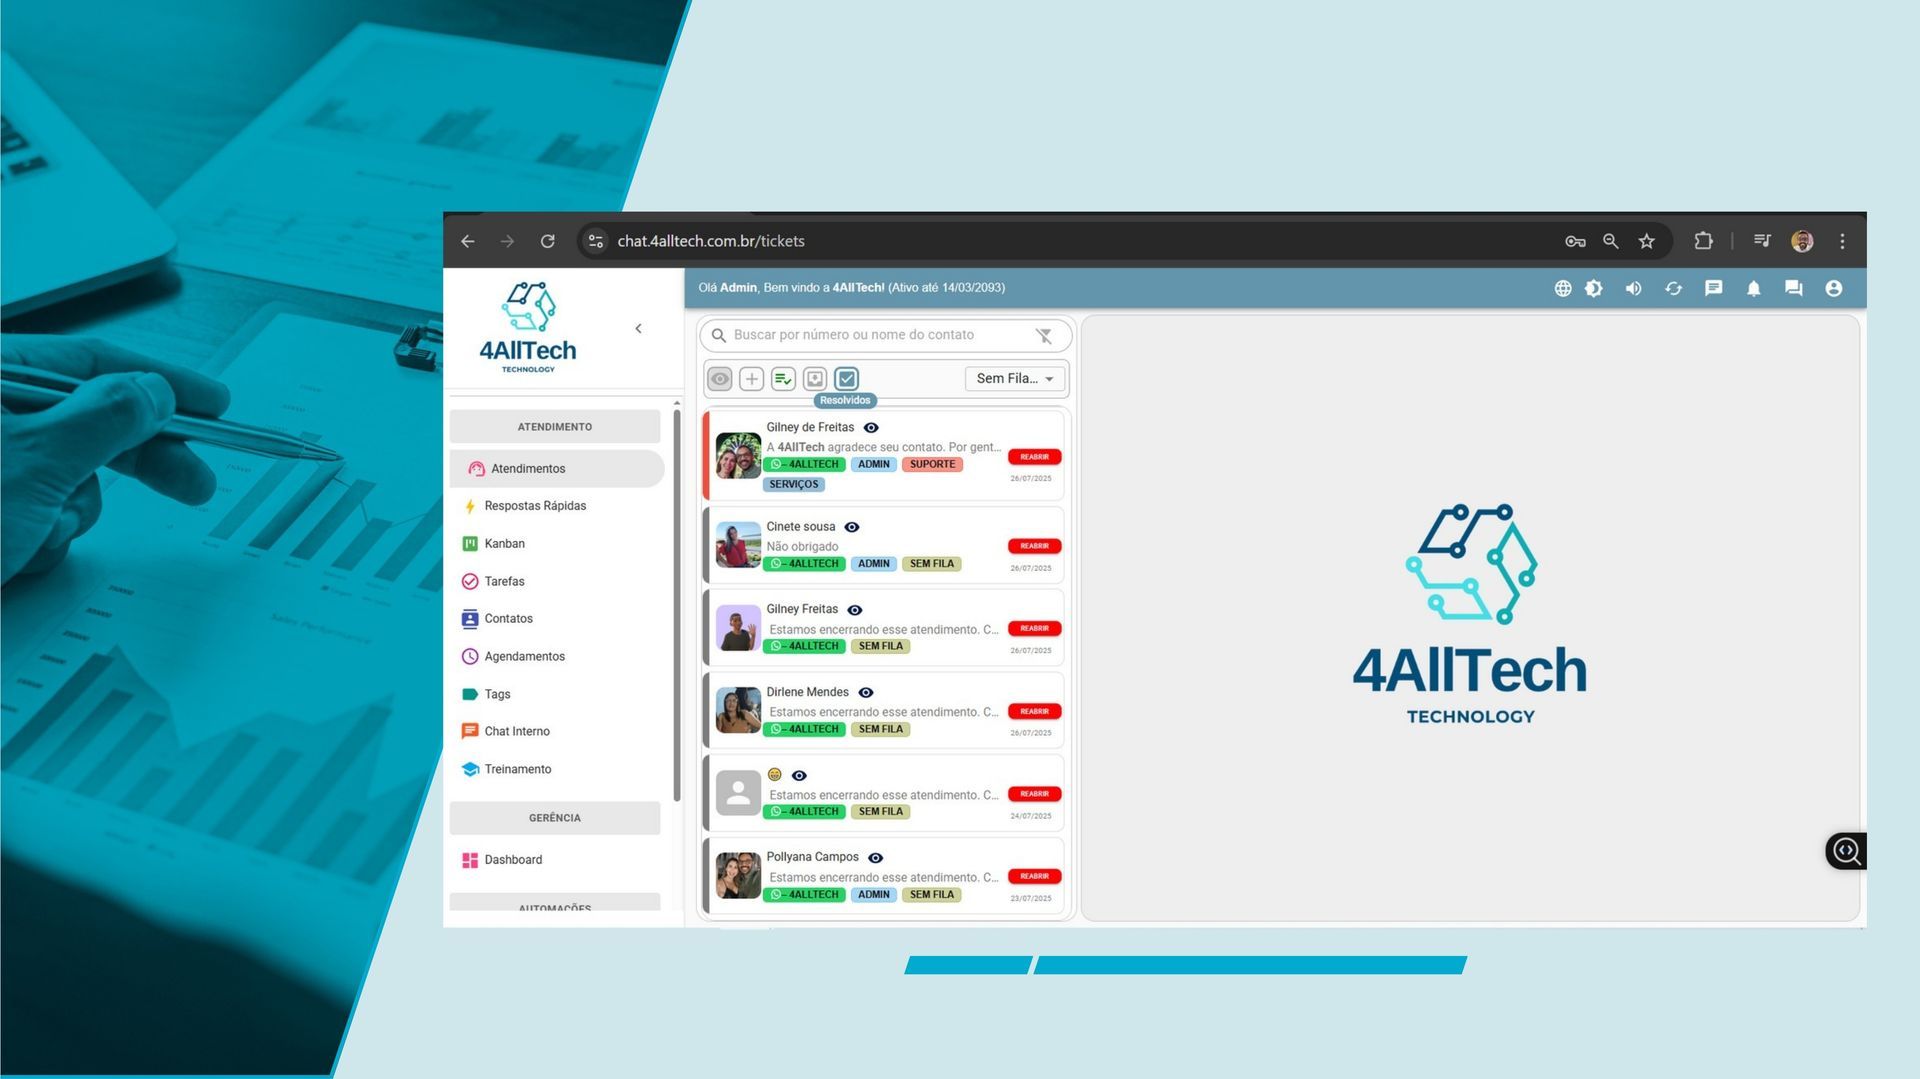Click the inbox download toolbar button
The height and width of the screenshot is (1079, 1920).
815,379
